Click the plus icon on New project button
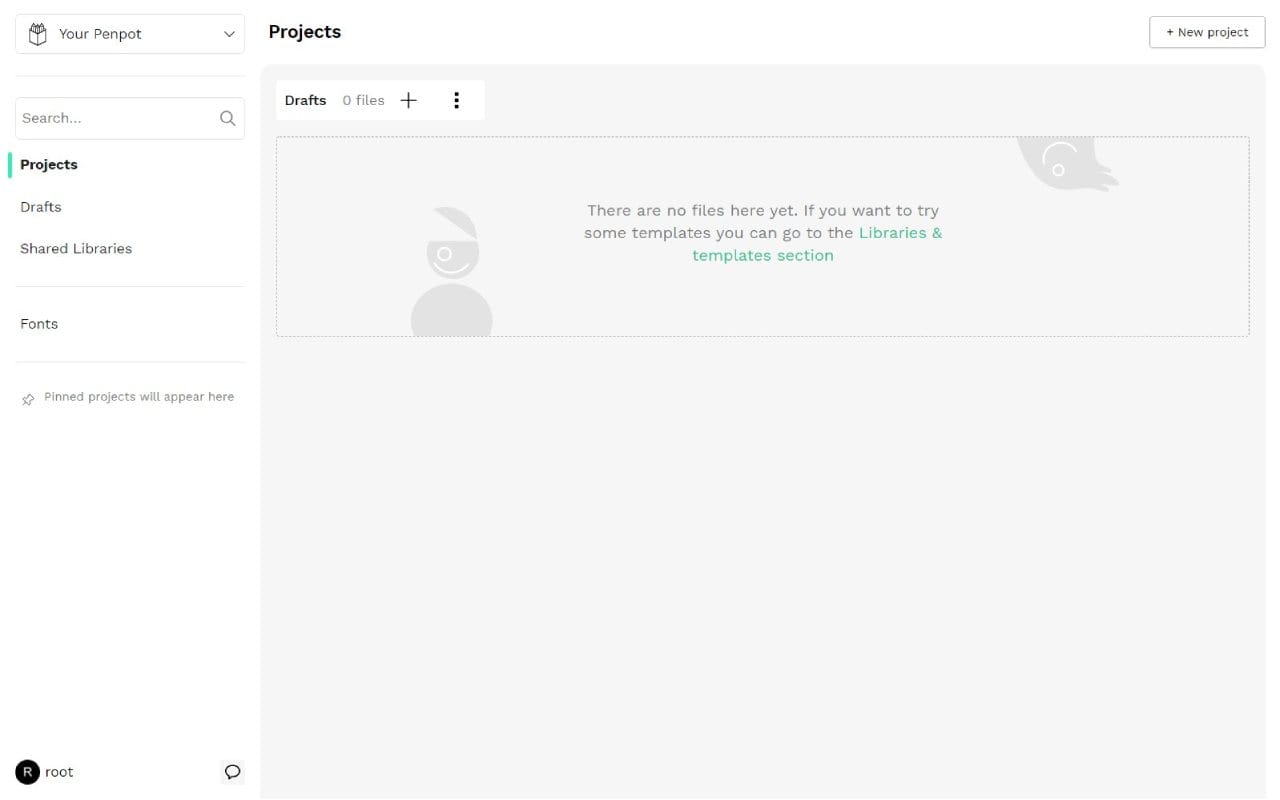The image size is (1280, 800). (x=1172, y=32)
